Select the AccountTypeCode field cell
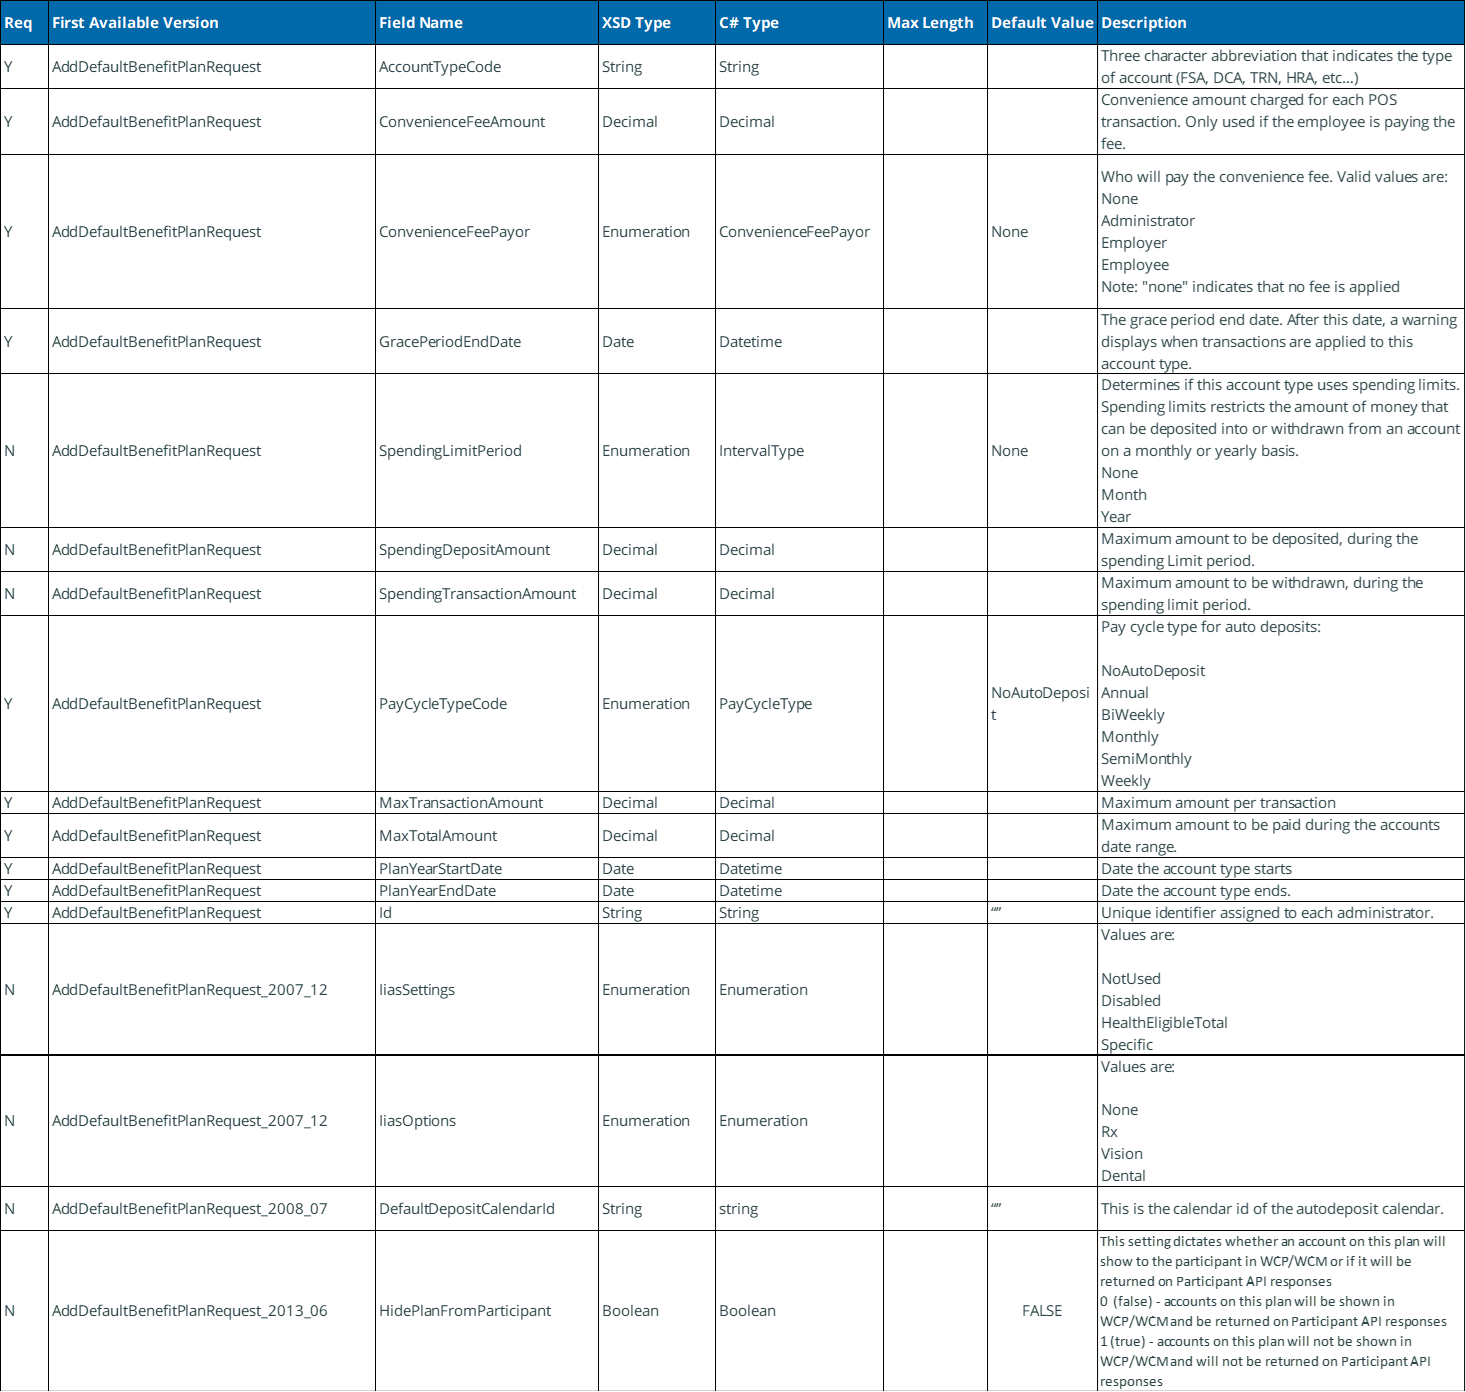This screenshot has height=1392, width=1466. coord(486,67)
